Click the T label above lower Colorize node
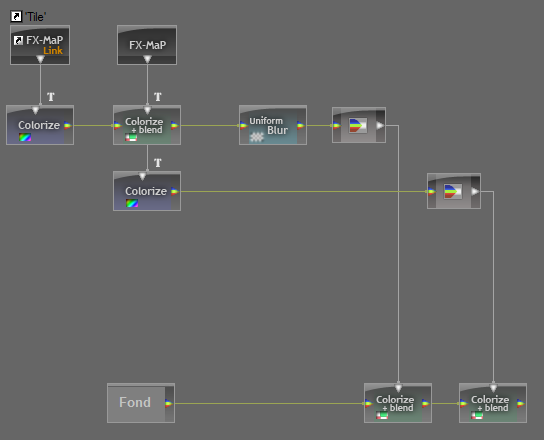Screen dimensions: 544x440 pos(158,163)
